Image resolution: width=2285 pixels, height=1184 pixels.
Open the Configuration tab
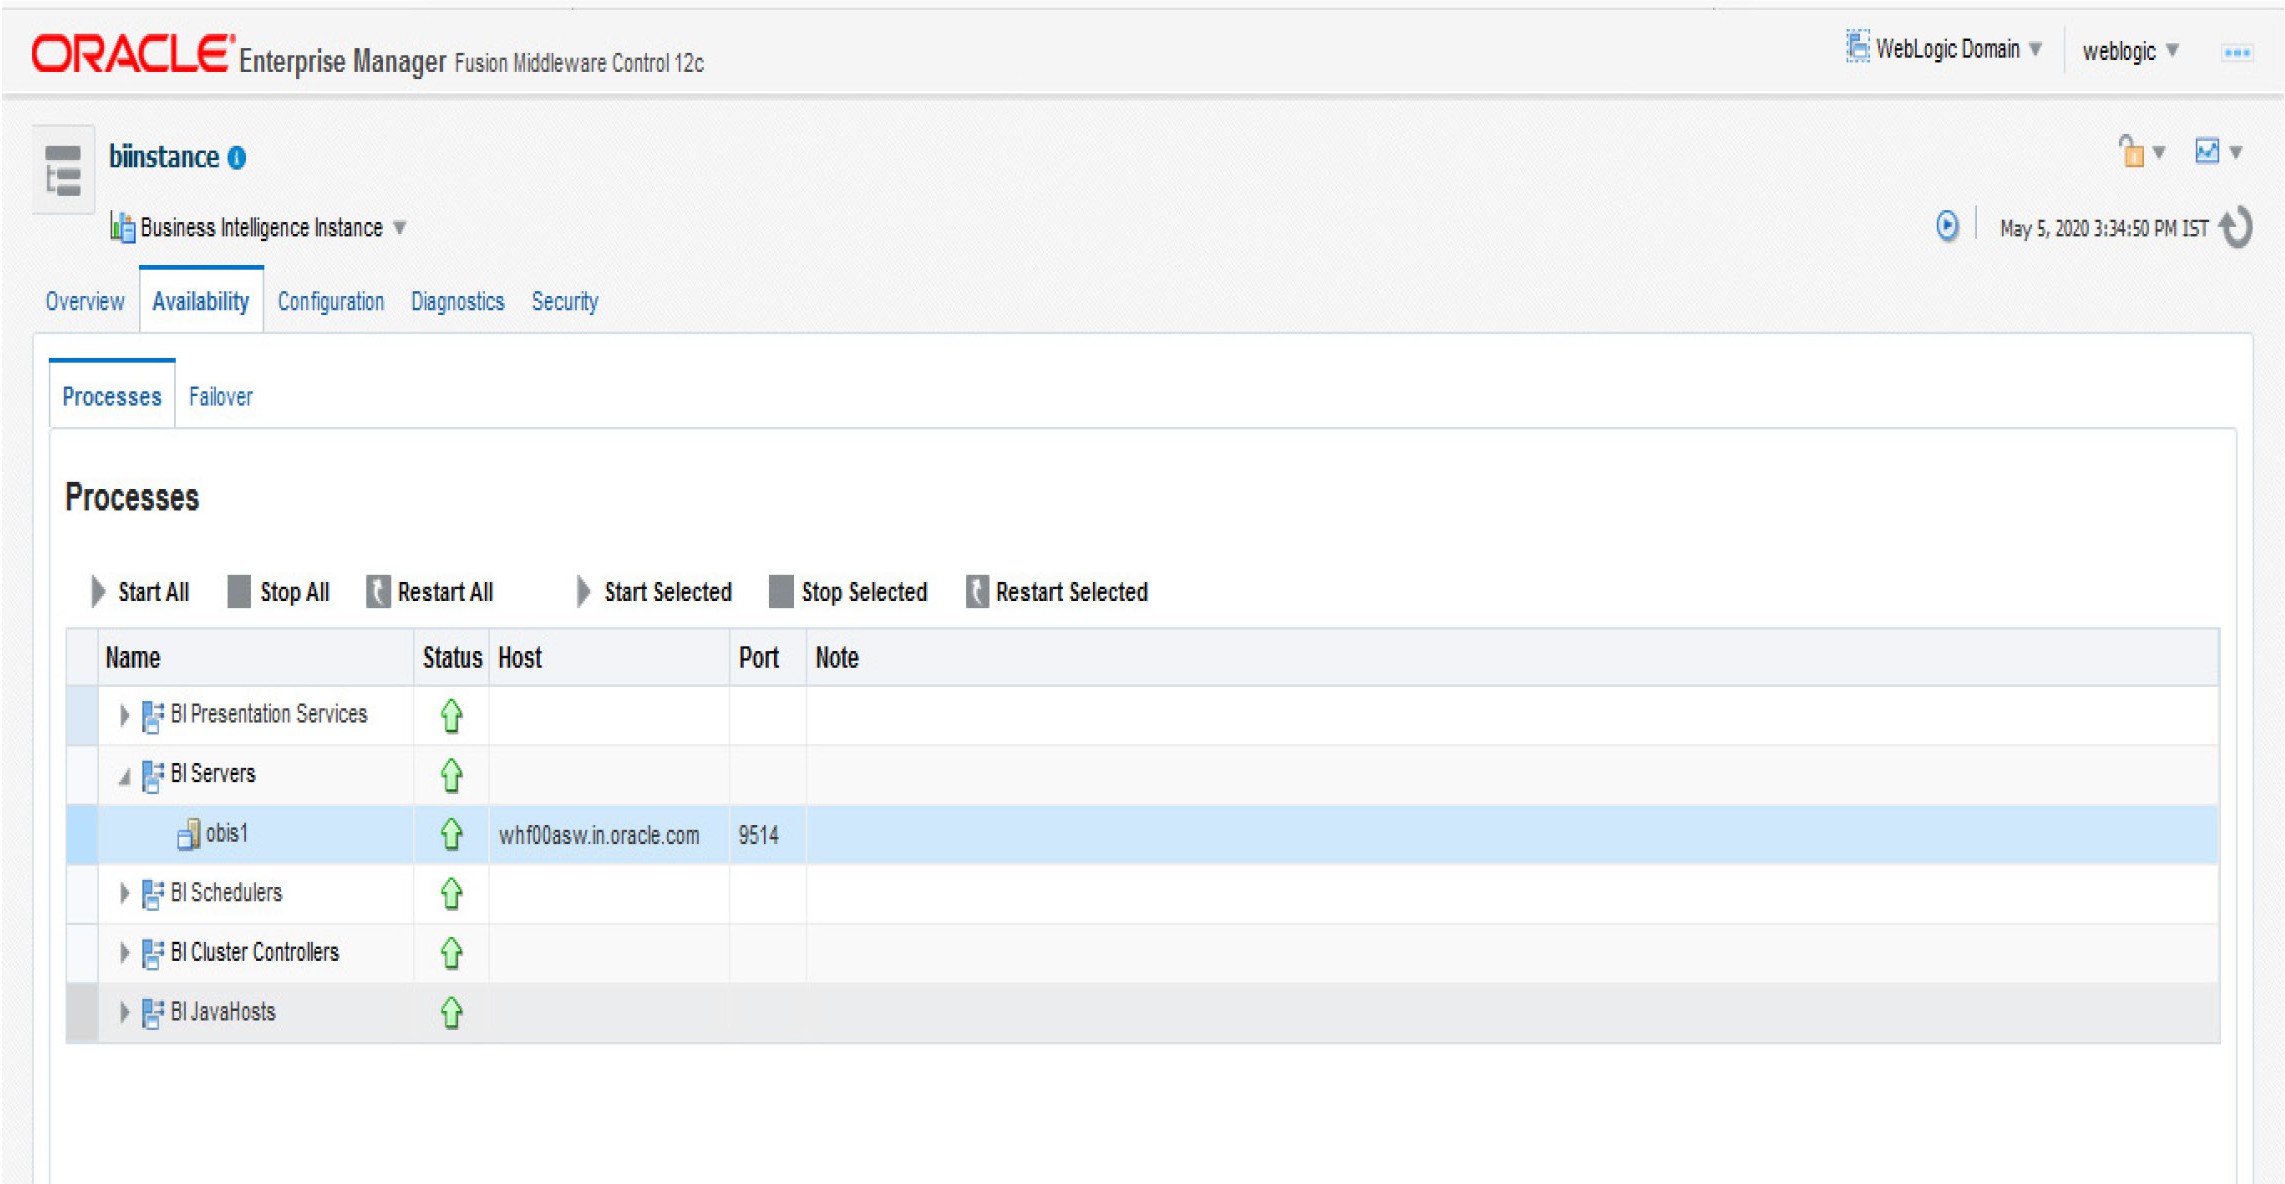tap(331, 301)
